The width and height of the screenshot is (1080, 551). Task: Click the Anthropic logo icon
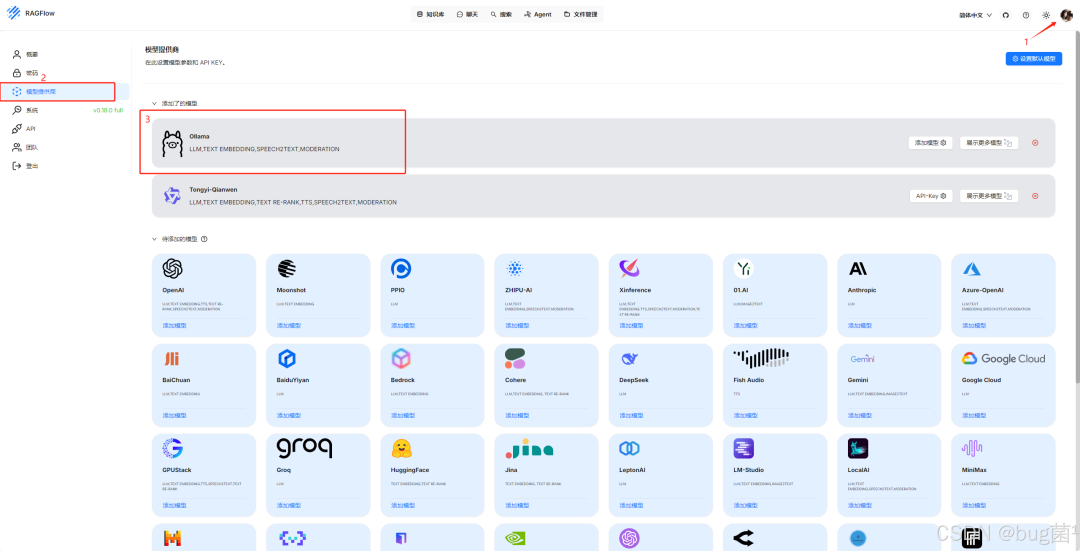pos(858,268)
